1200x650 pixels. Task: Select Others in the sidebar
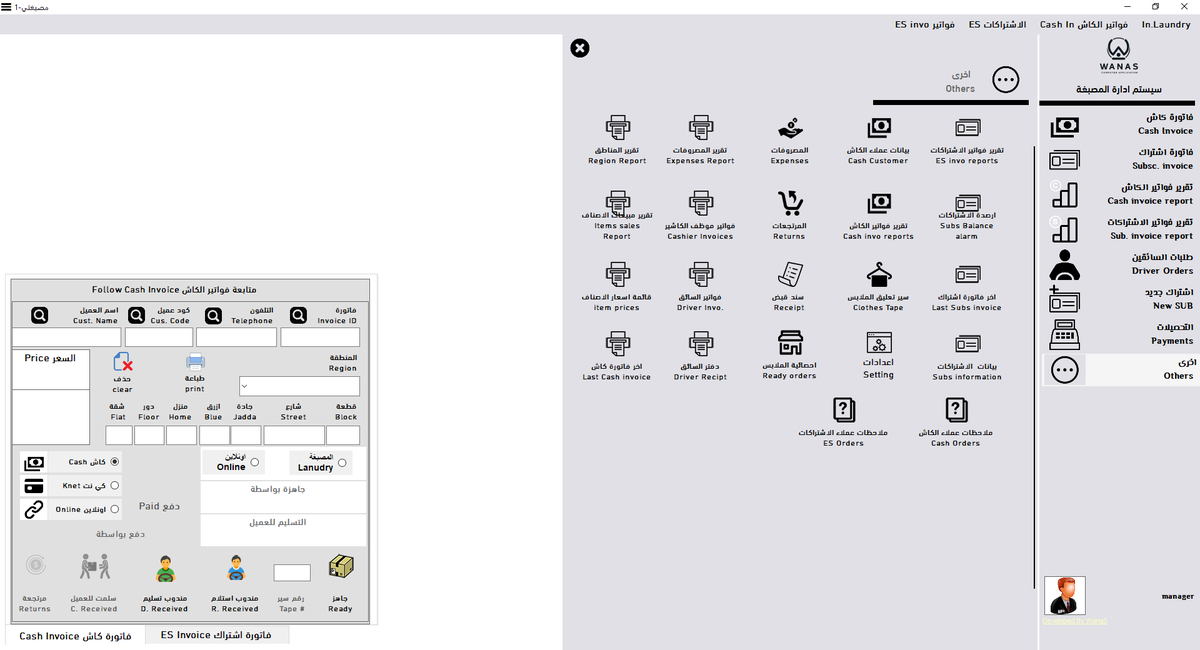click(x=1120, y=369)
